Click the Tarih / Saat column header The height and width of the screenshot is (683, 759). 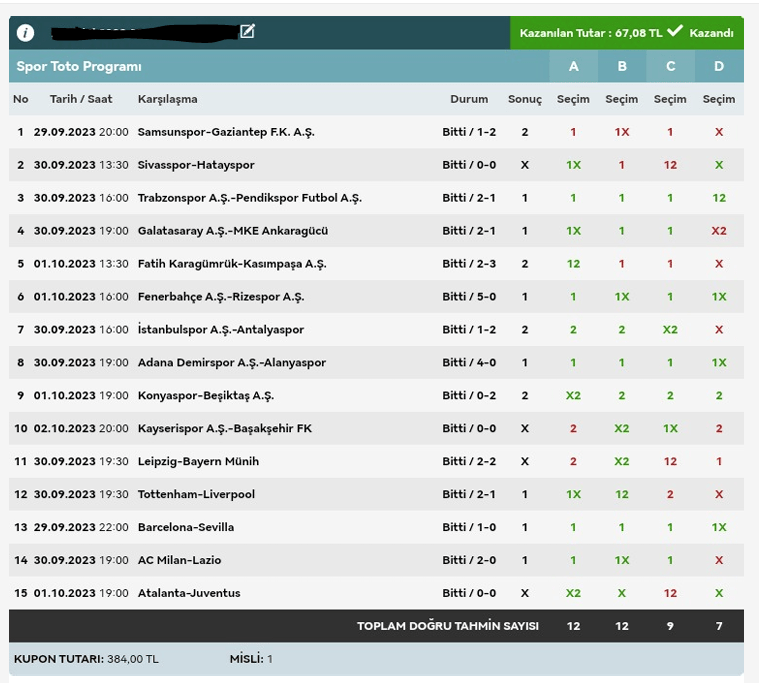tap(81, 99)
